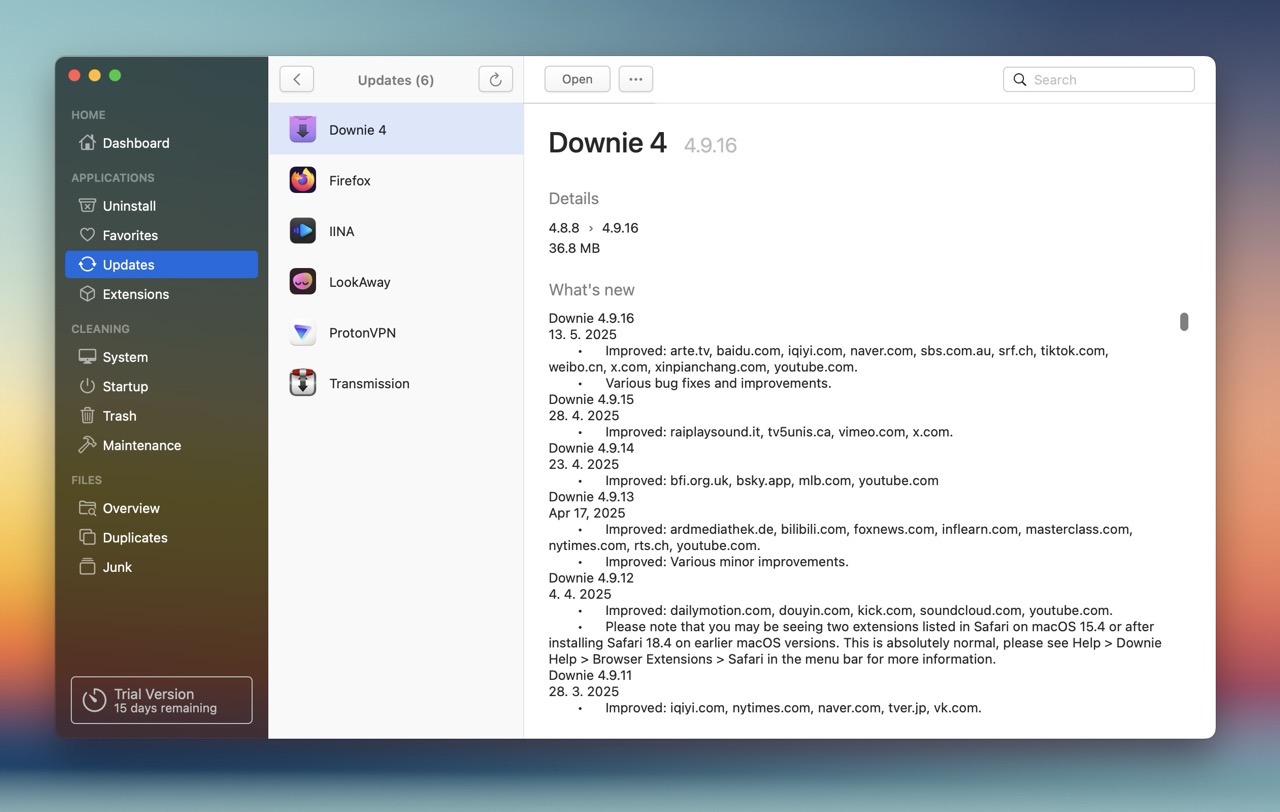Click the "Various bug fixes and improvements." line
Image resolution: width=1280 pixels, height=812 pixels.
tap(718, 383)
